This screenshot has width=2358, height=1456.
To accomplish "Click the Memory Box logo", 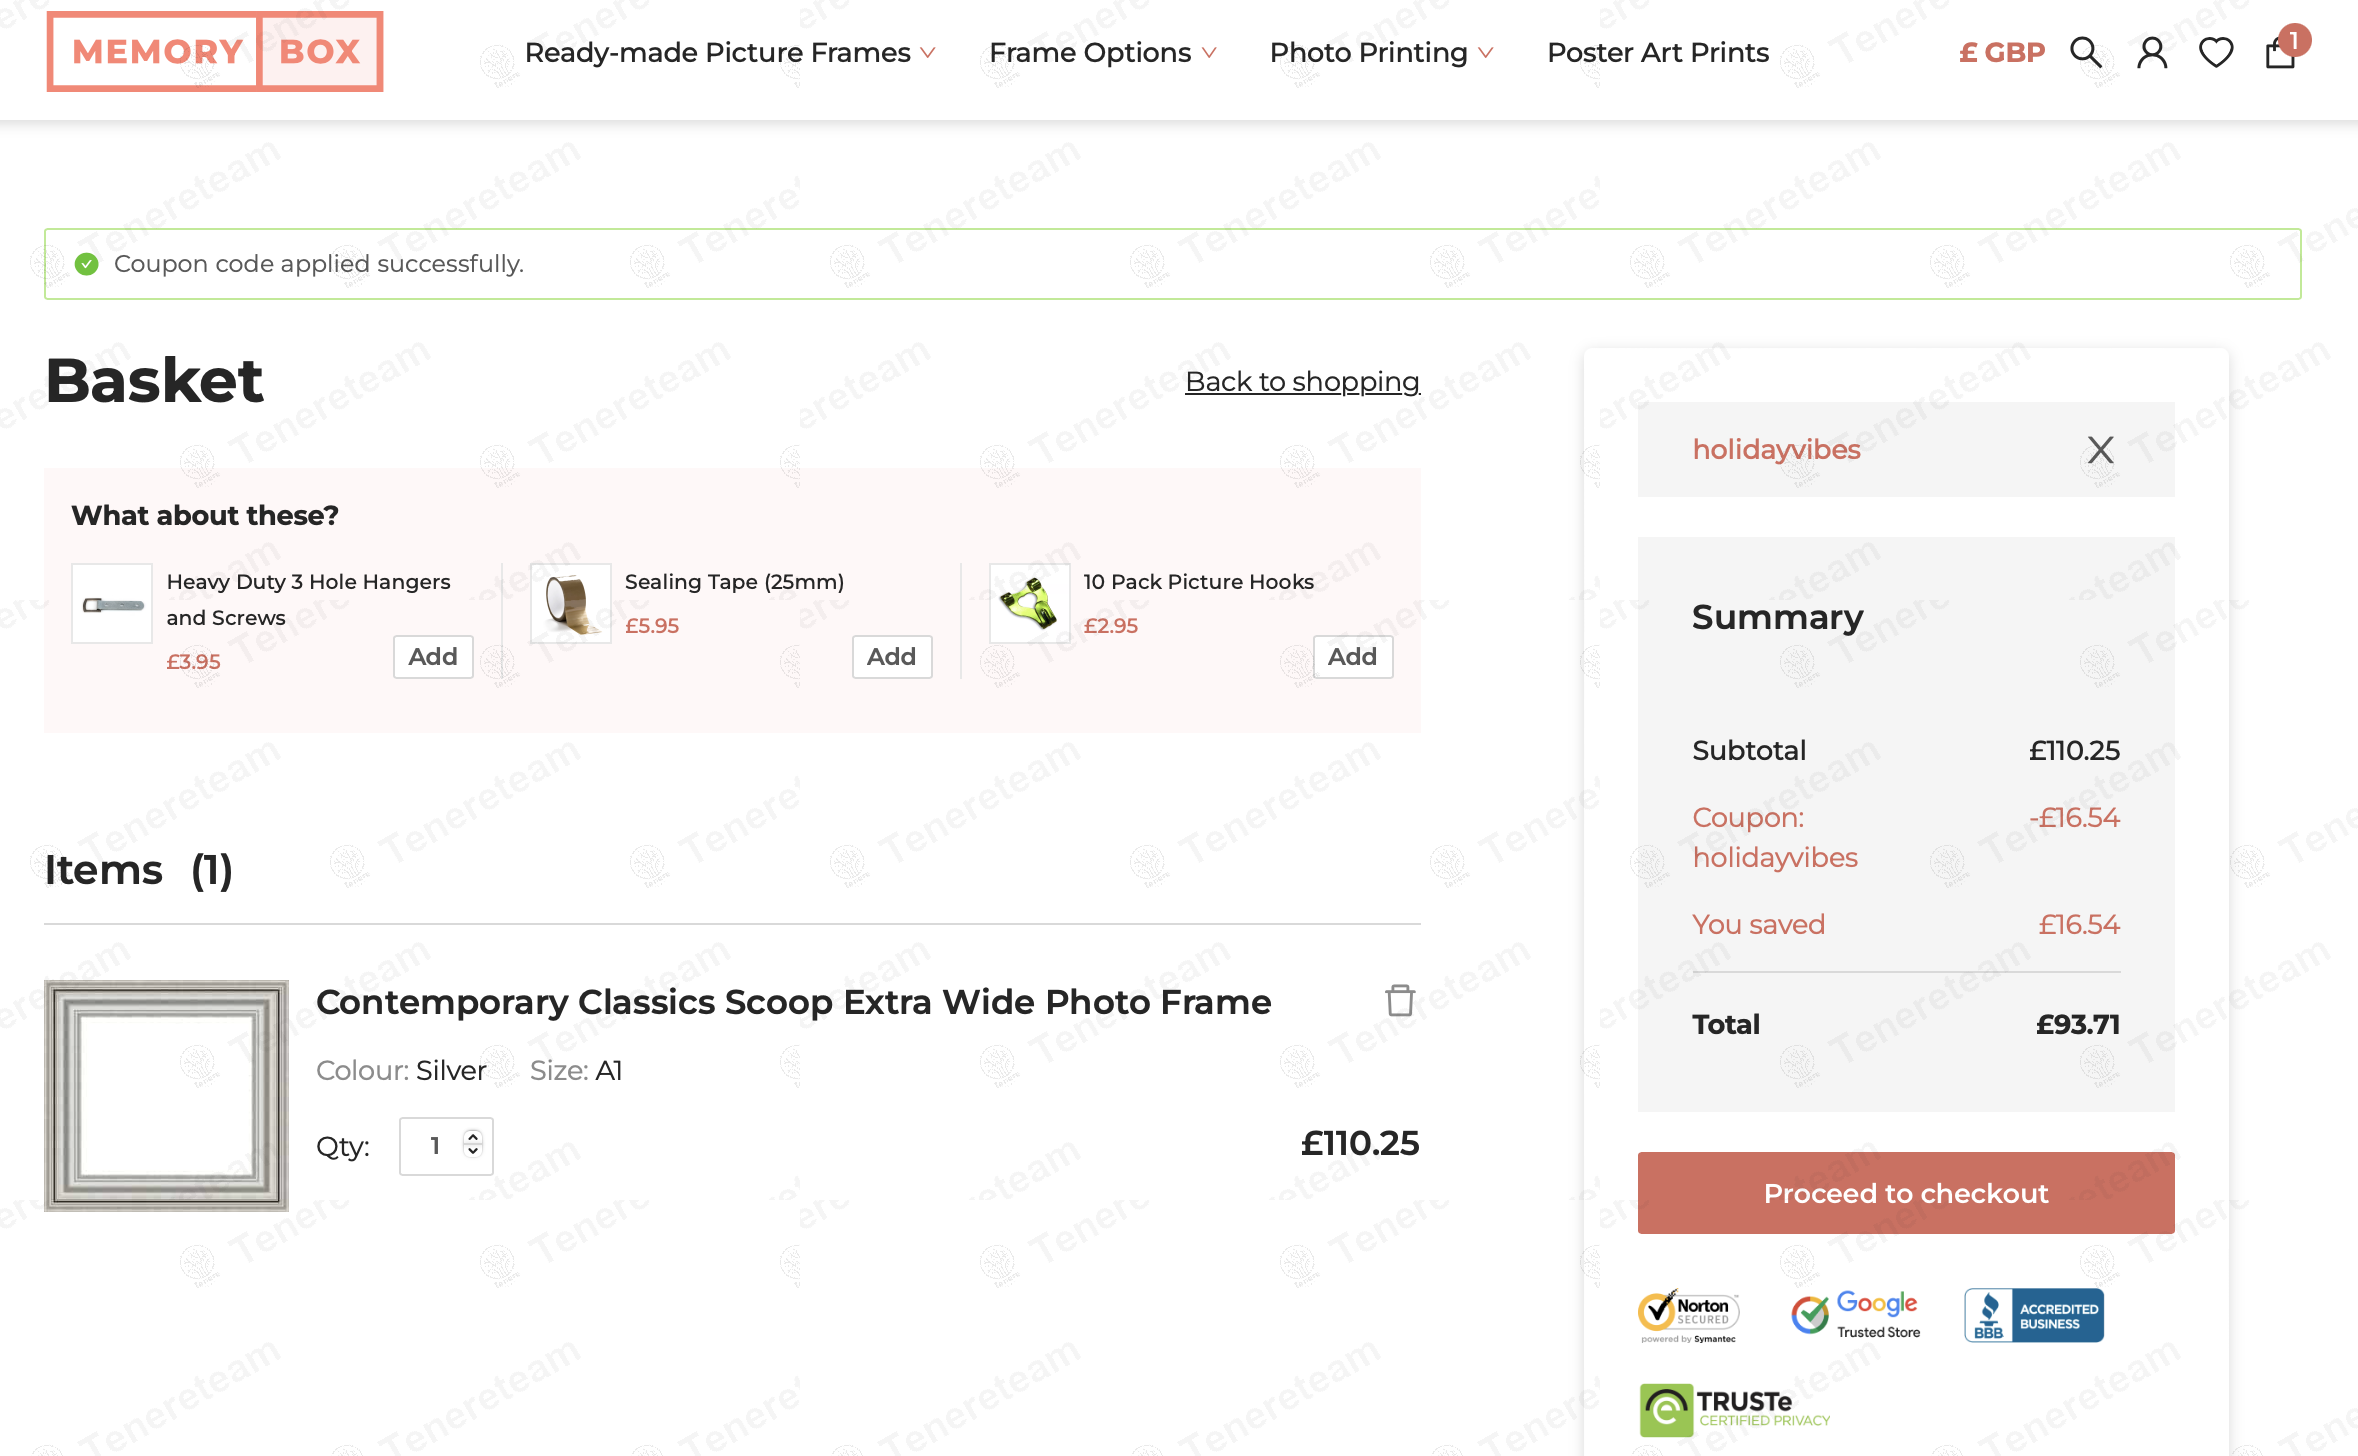I will [215, 52].
